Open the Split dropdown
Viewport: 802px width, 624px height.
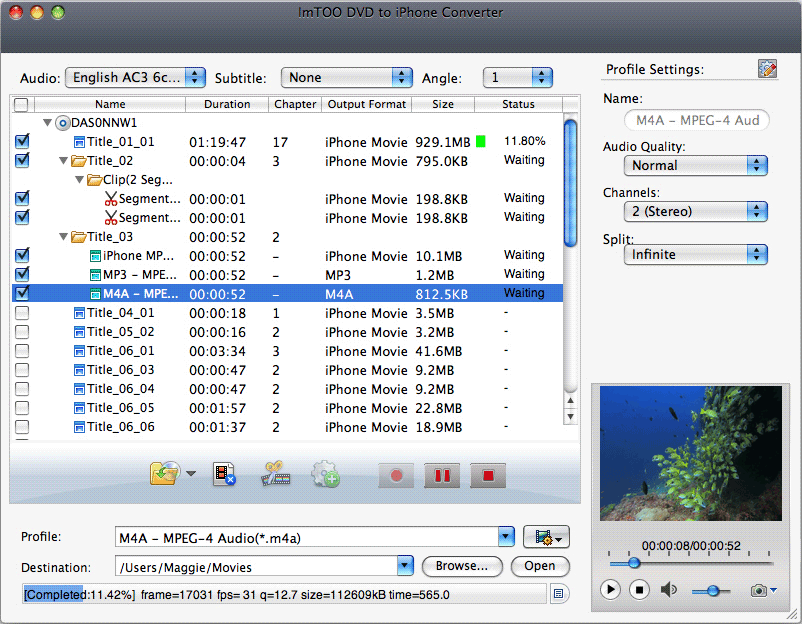click(696, 255)
